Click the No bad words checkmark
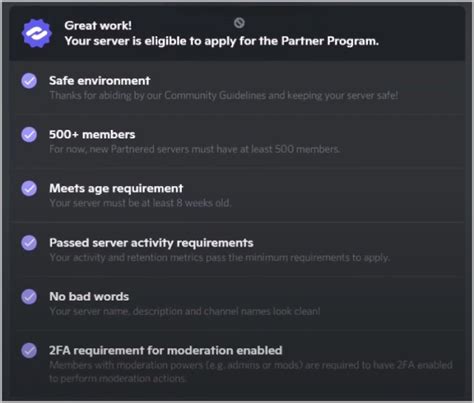This screenshot has height=403, width=474. click(29, 297)
